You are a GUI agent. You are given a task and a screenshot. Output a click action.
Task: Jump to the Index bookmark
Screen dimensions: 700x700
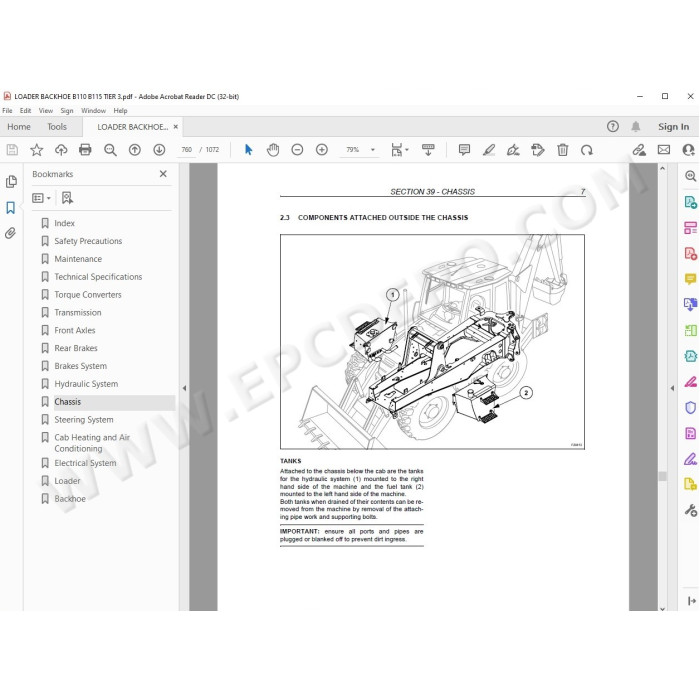[x=64, y=223]
